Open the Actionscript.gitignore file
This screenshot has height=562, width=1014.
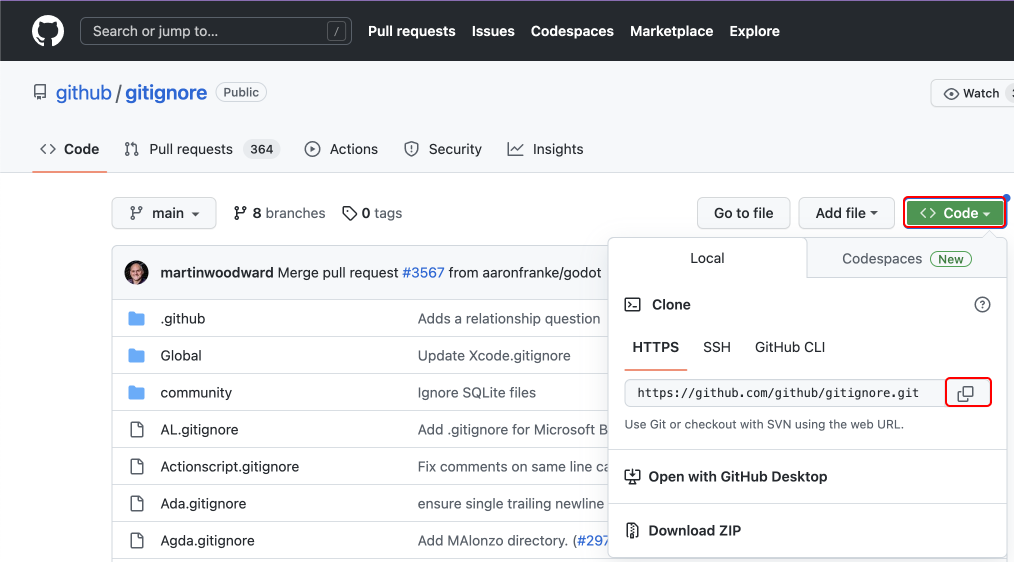tap(230, 466)
